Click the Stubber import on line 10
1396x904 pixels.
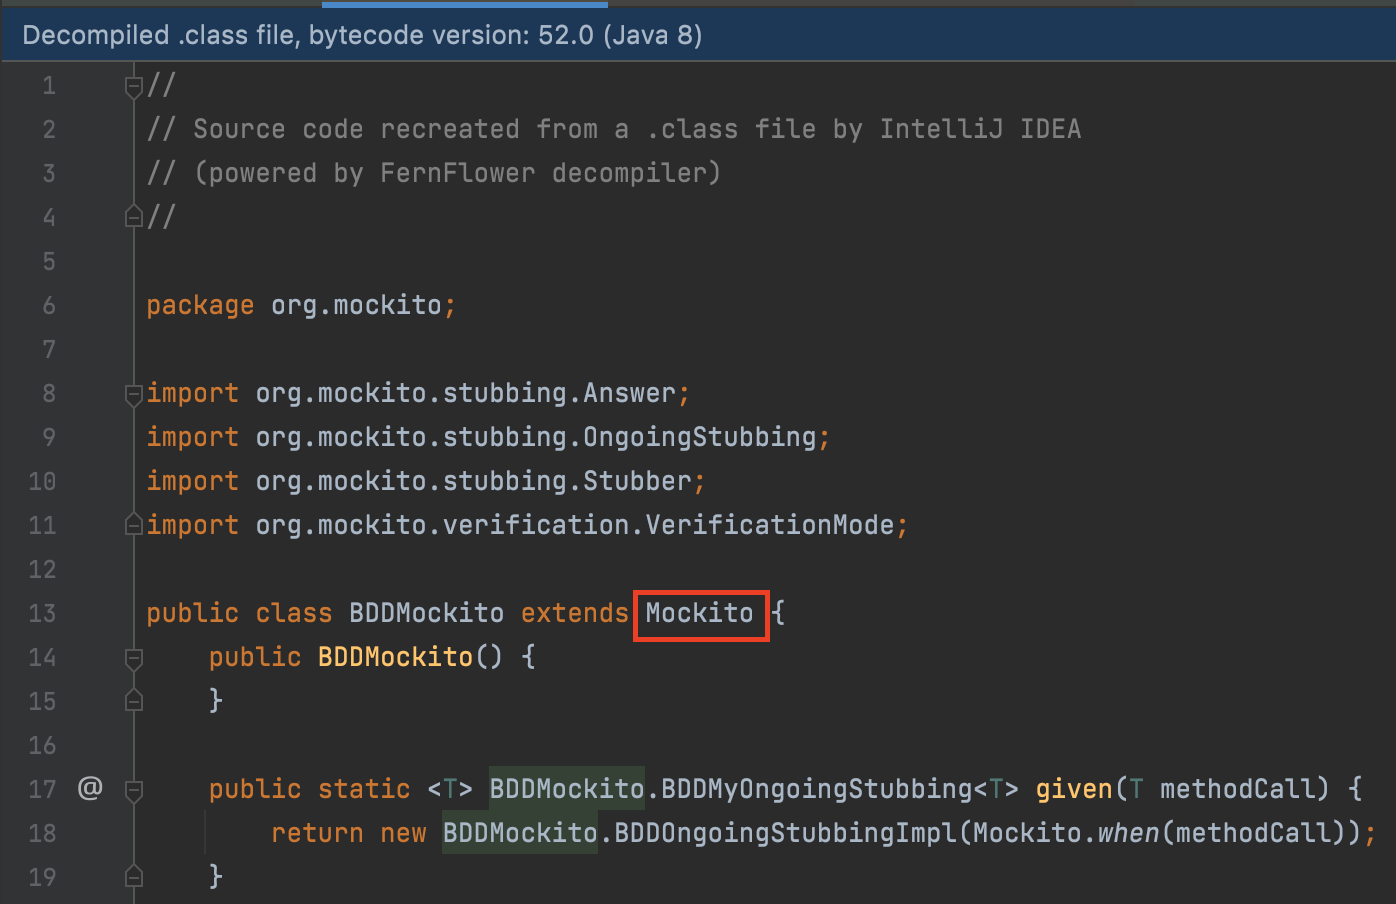pos(638,481)
